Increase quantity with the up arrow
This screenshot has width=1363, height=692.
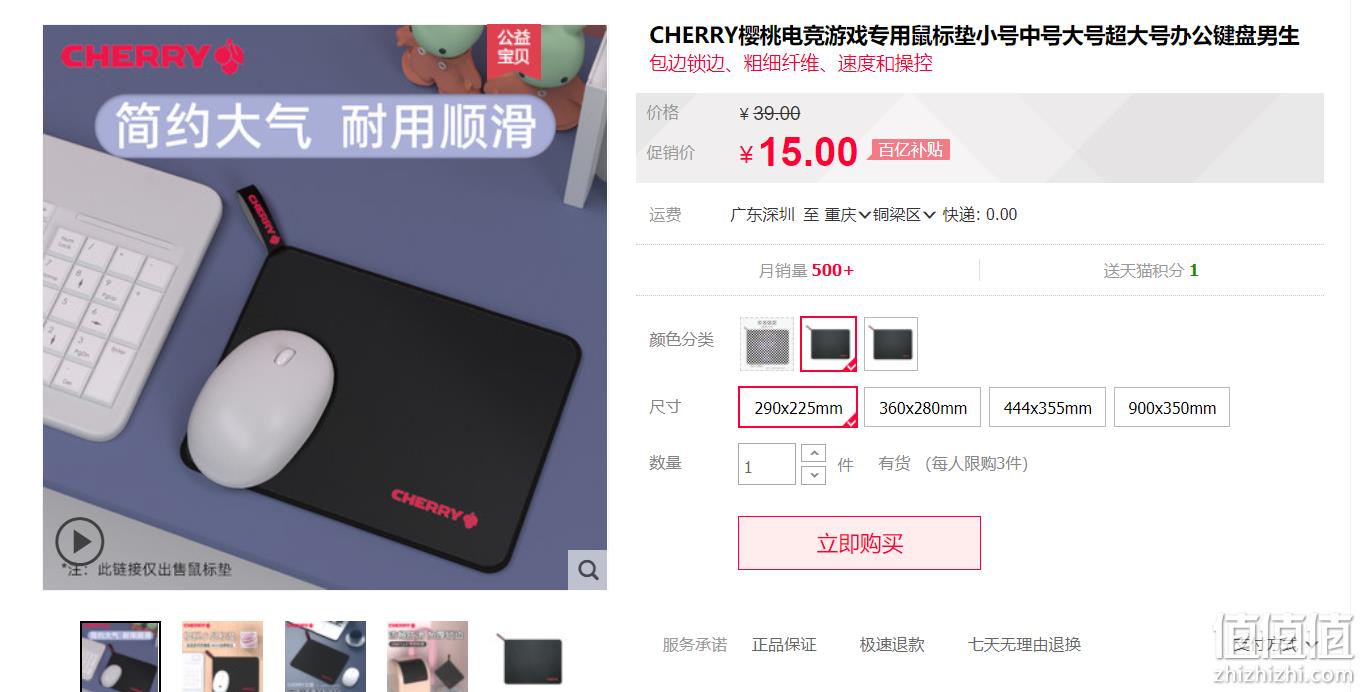814,453
